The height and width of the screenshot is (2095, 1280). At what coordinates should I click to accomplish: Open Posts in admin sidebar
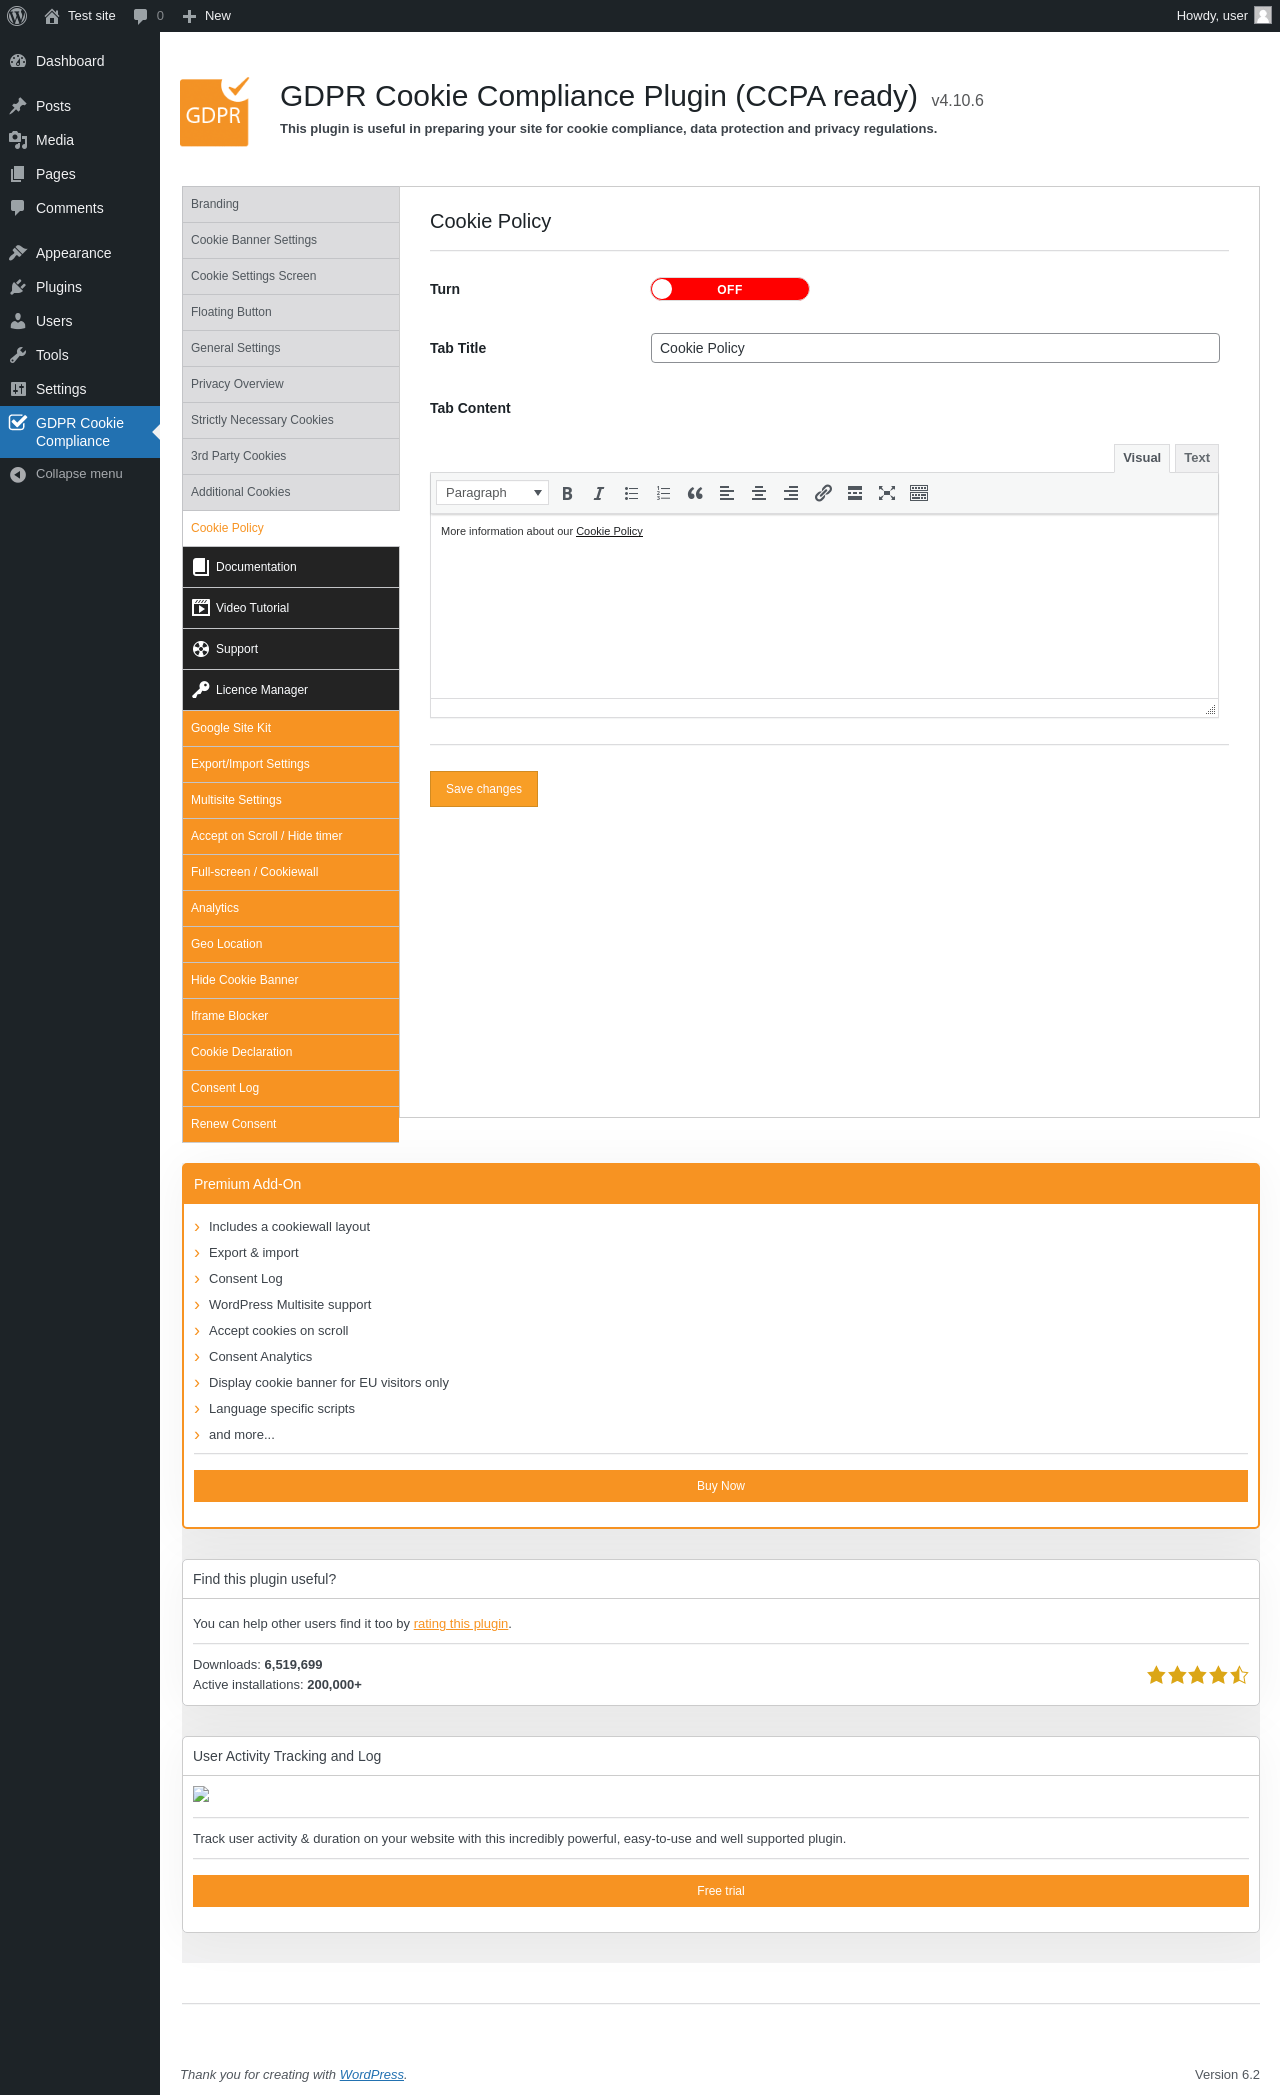coord(80,106)
